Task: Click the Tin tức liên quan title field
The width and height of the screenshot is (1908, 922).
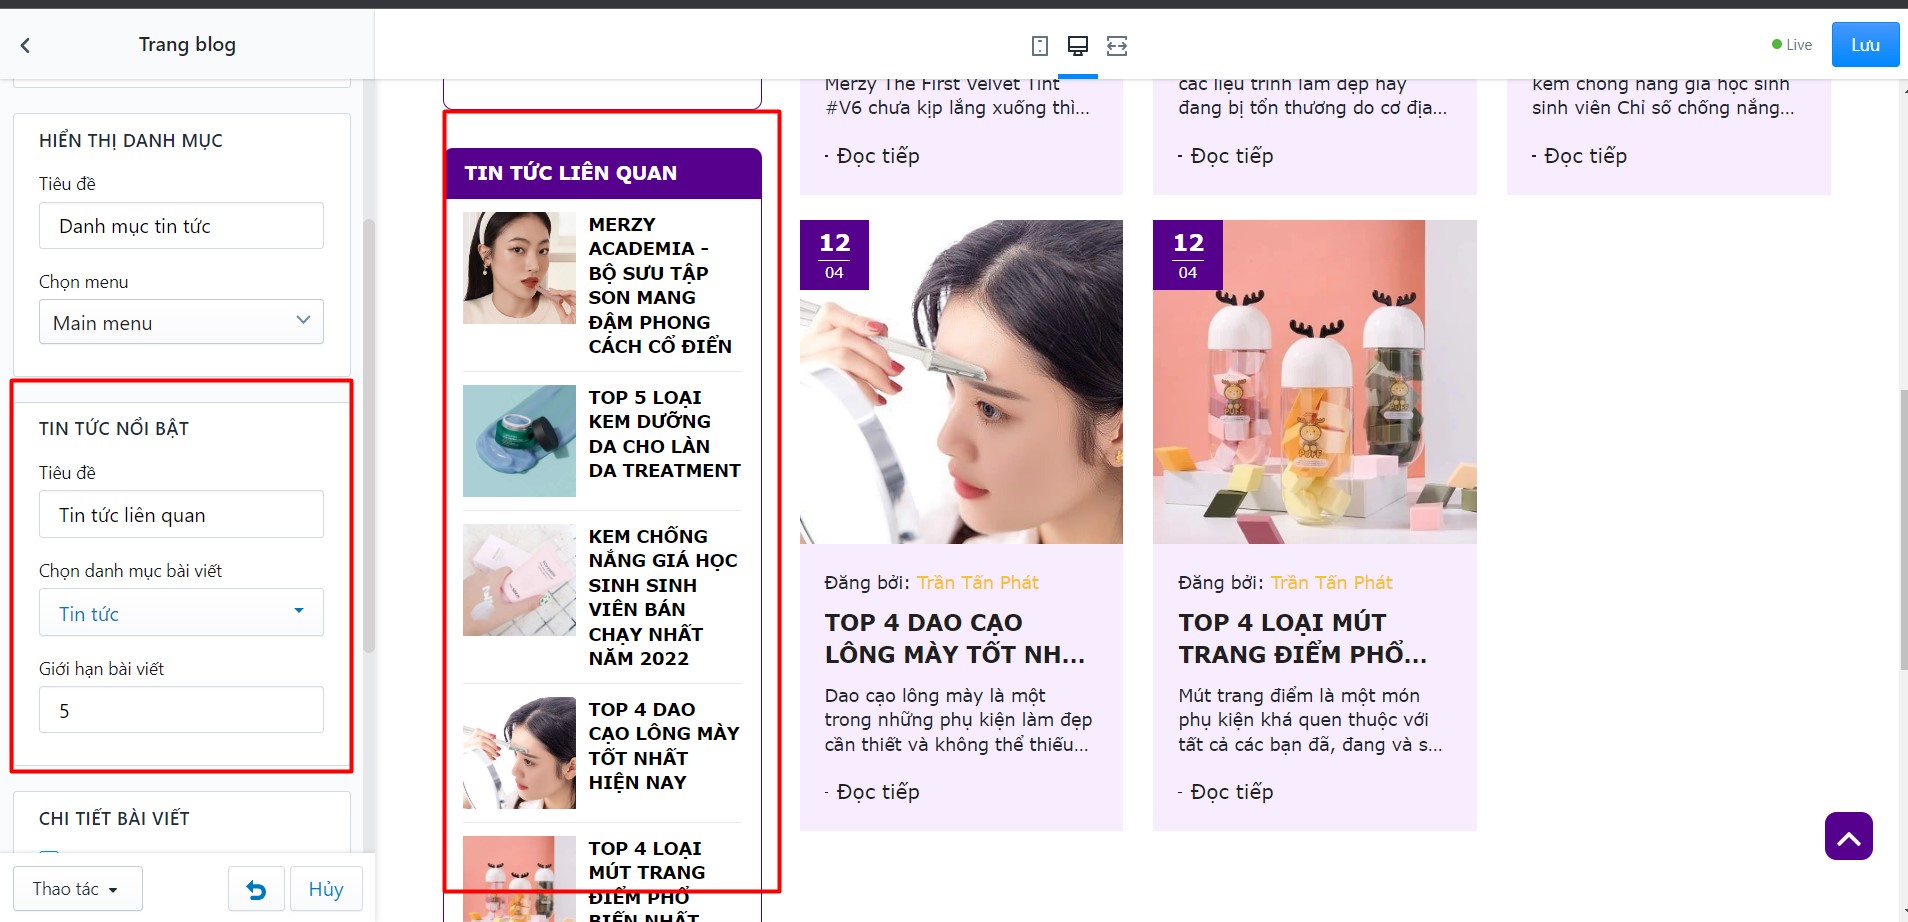Action: pyautogui.click(x=181, y=515)
